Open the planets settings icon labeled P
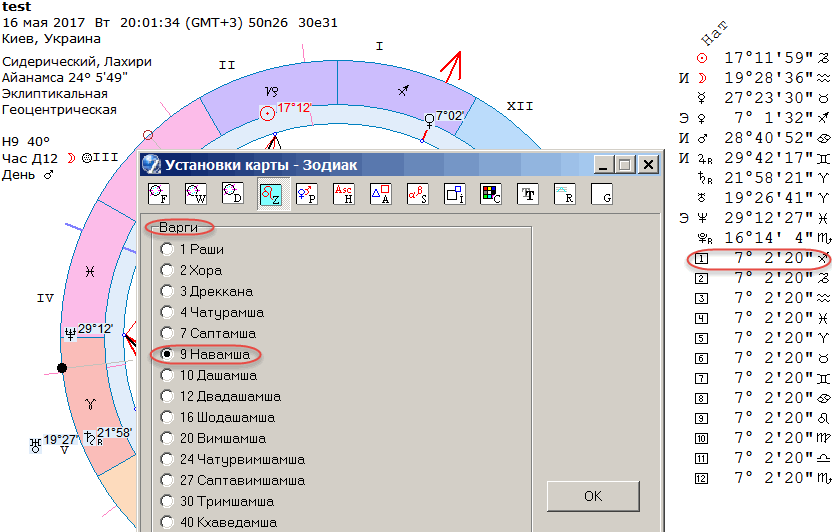The image size is (832, 532). coord(307,194)
